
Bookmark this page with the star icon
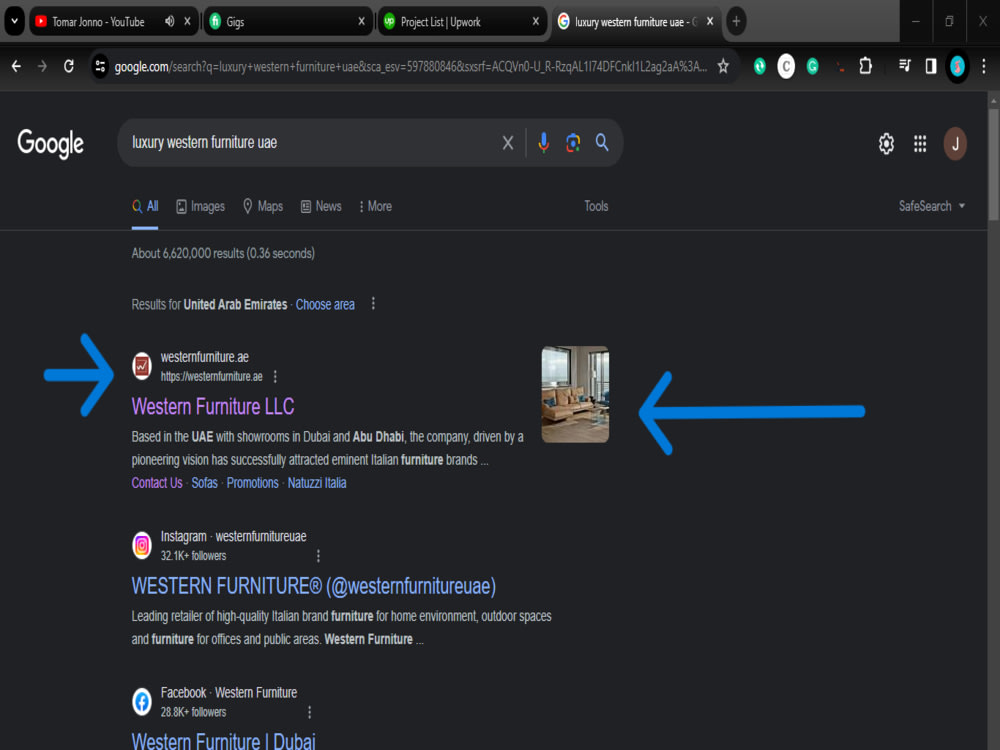coord(723,66)
